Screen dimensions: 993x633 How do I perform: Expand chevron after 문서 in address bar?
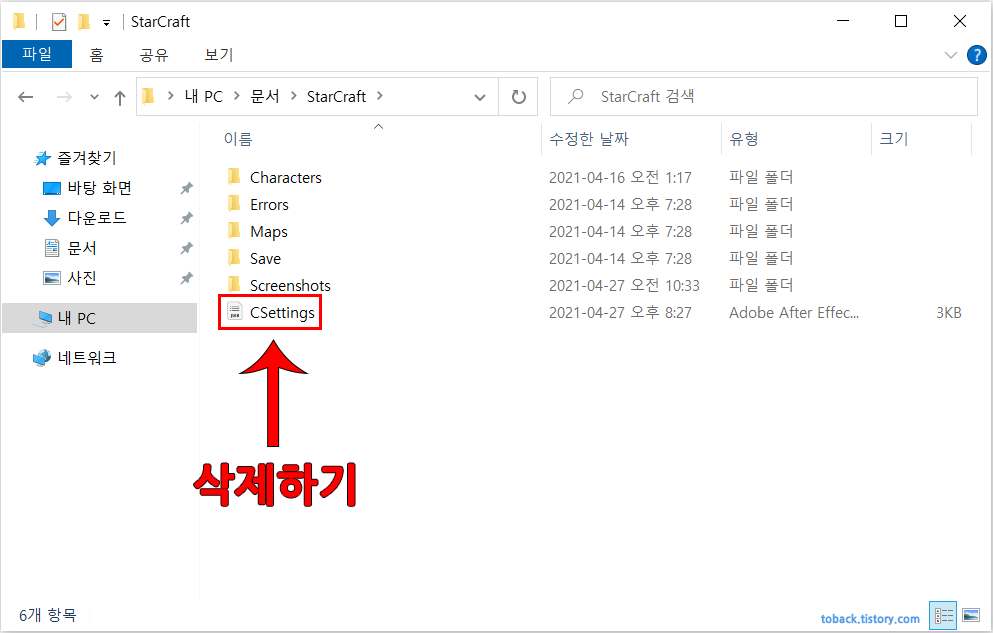[294, 96]
